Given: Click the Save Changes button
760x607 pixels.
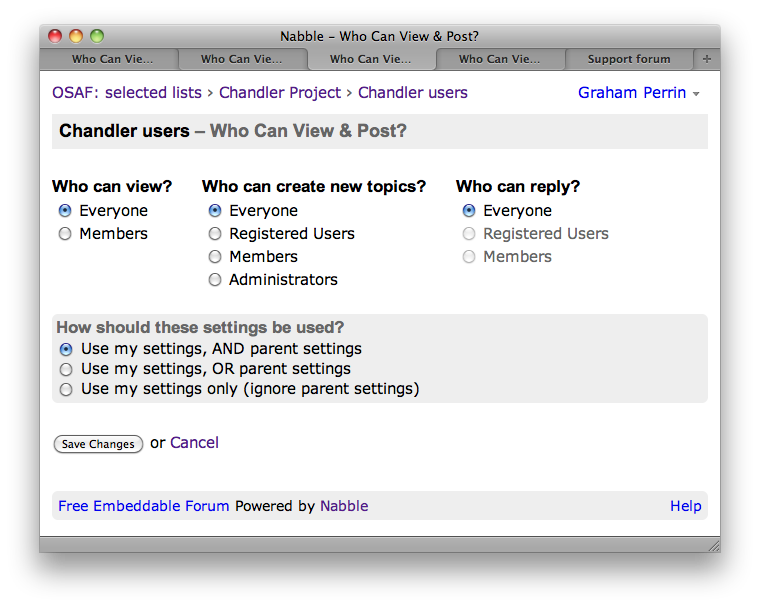Looking at the screenshot, I should click(98, 444).
